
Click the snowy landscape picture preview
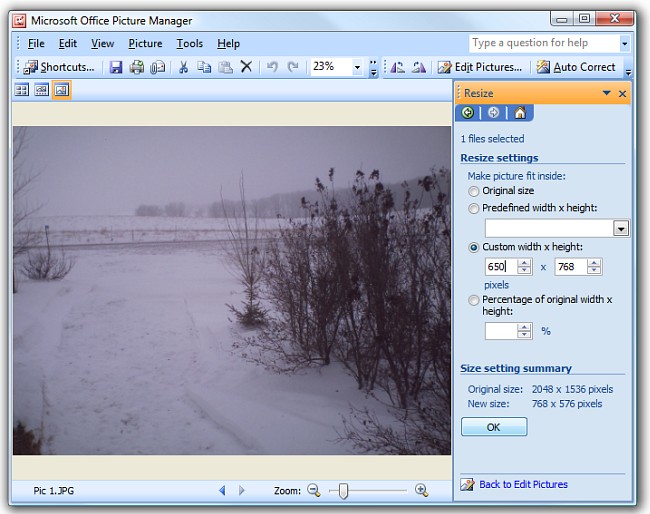pyautogui.click(x=232, y=291)
